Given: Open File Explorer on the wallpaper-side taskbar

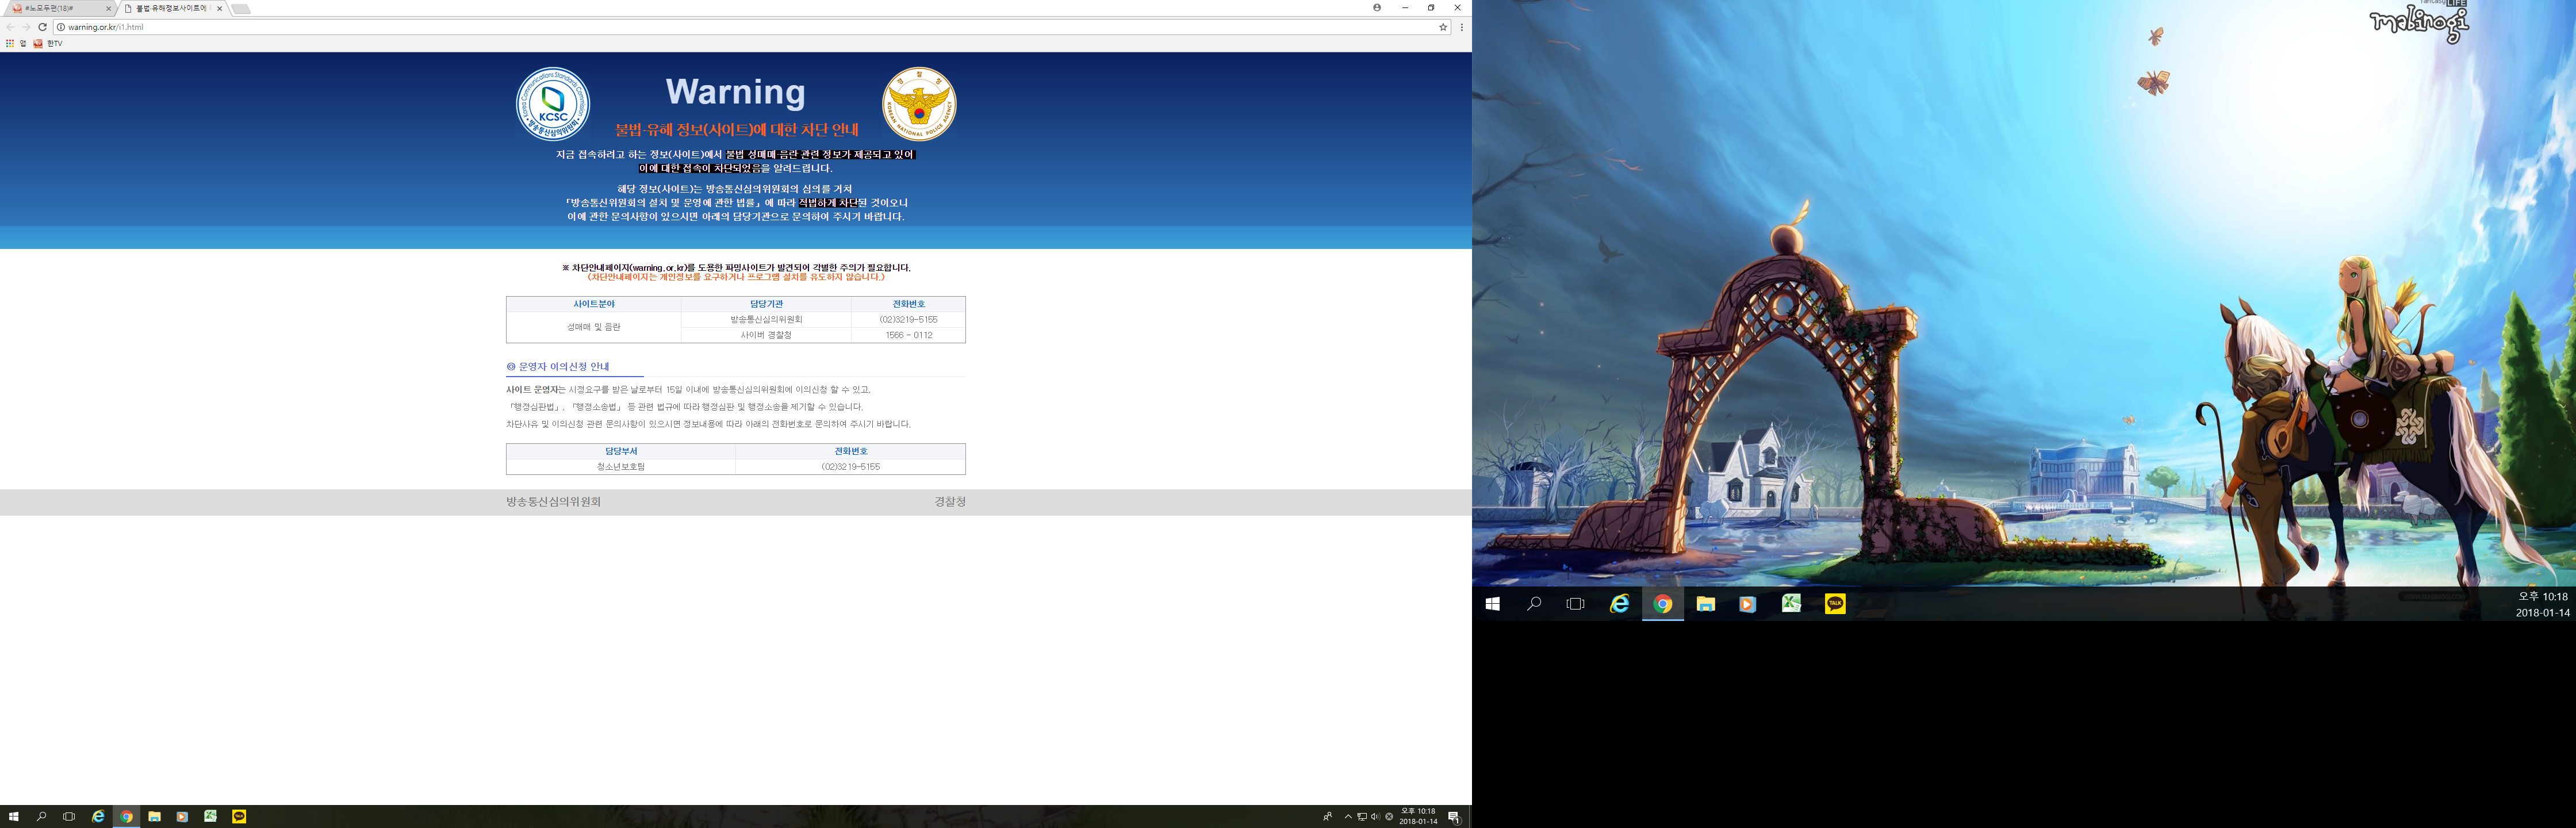Looking at the screenshot, I should (x=1706, y=604).
